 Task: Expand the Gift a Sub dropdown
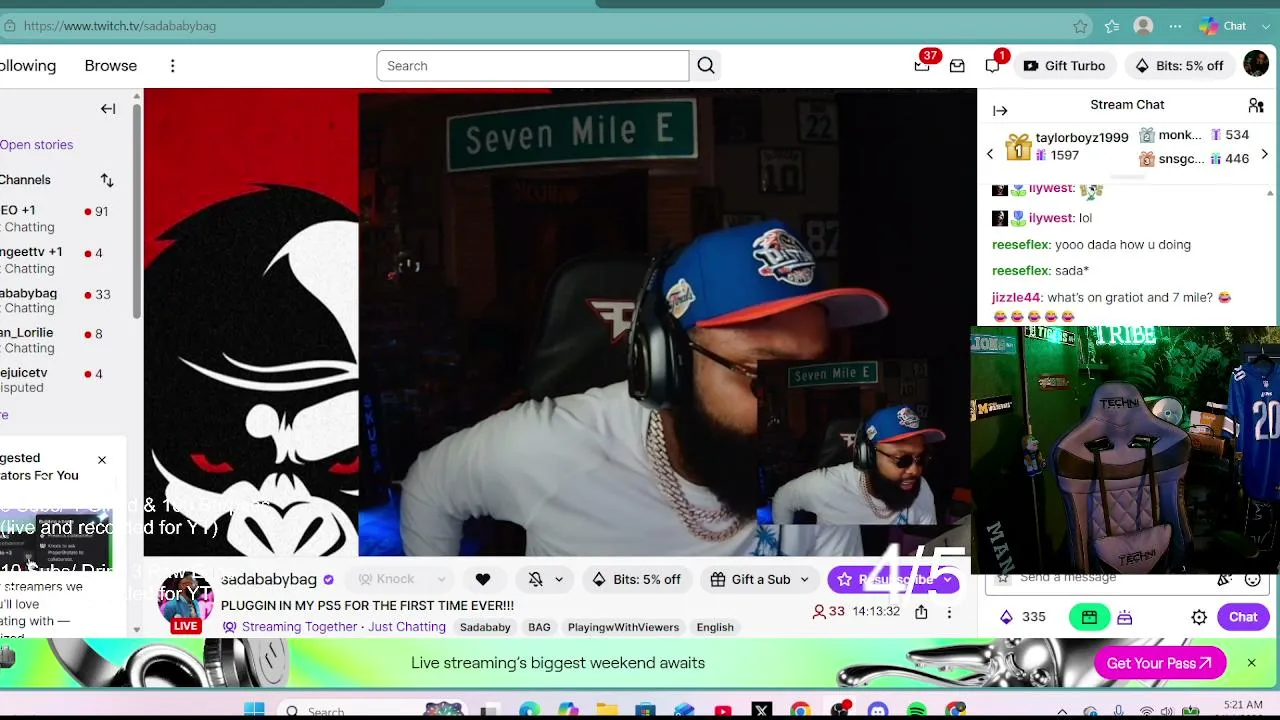(x=804, y=579)
